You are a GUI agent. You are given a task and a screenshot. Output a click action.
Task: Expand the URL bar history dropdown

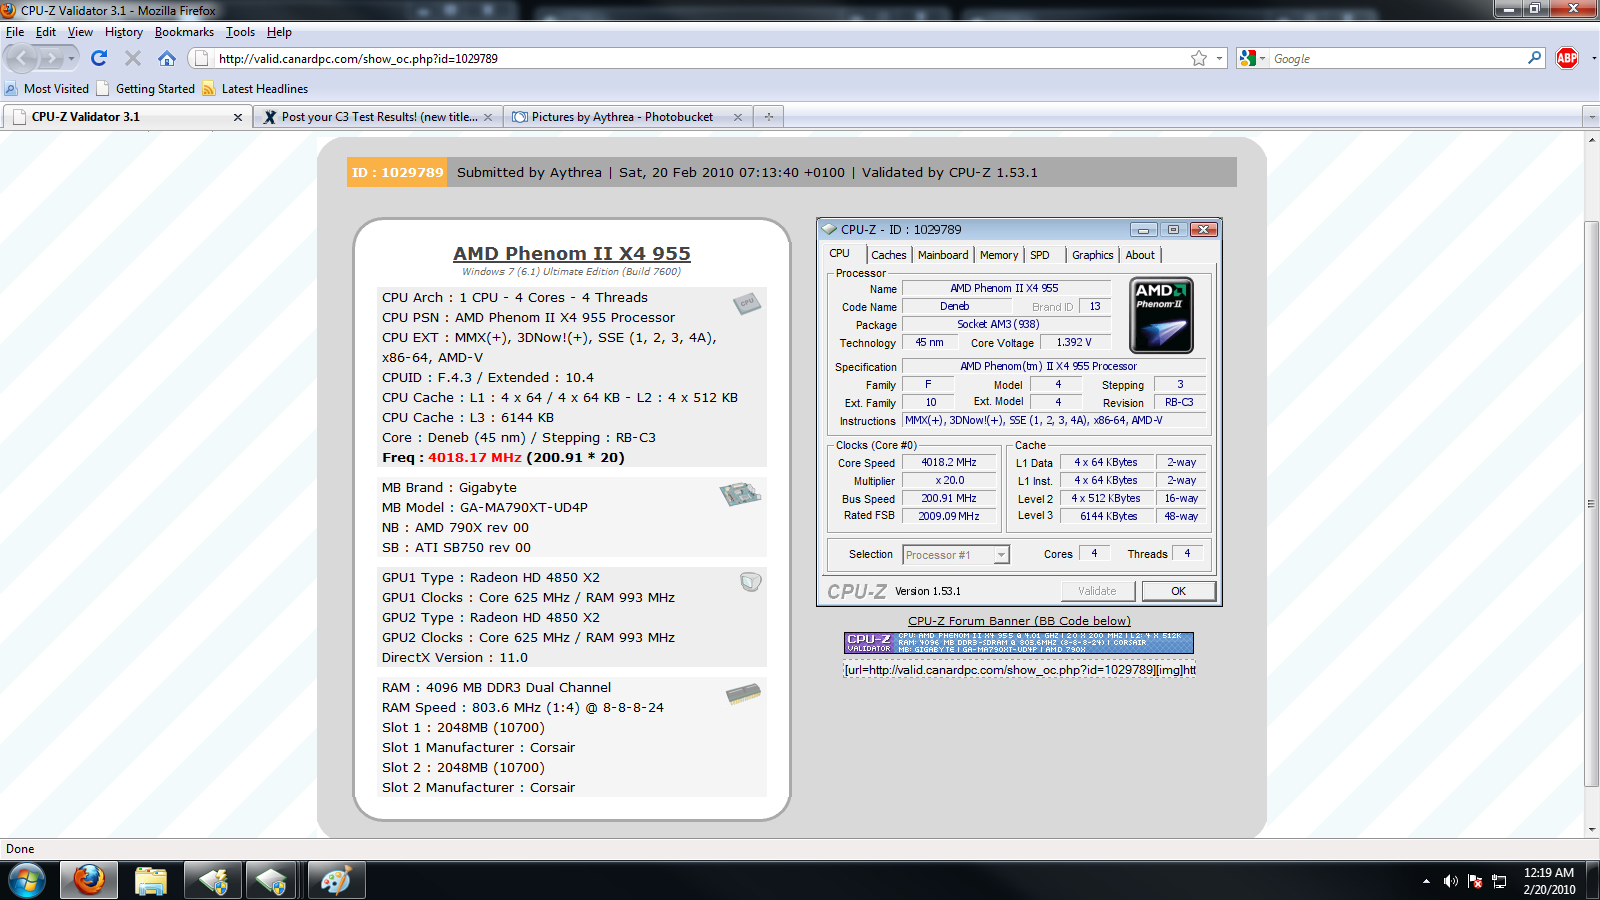coord(1219,59)
